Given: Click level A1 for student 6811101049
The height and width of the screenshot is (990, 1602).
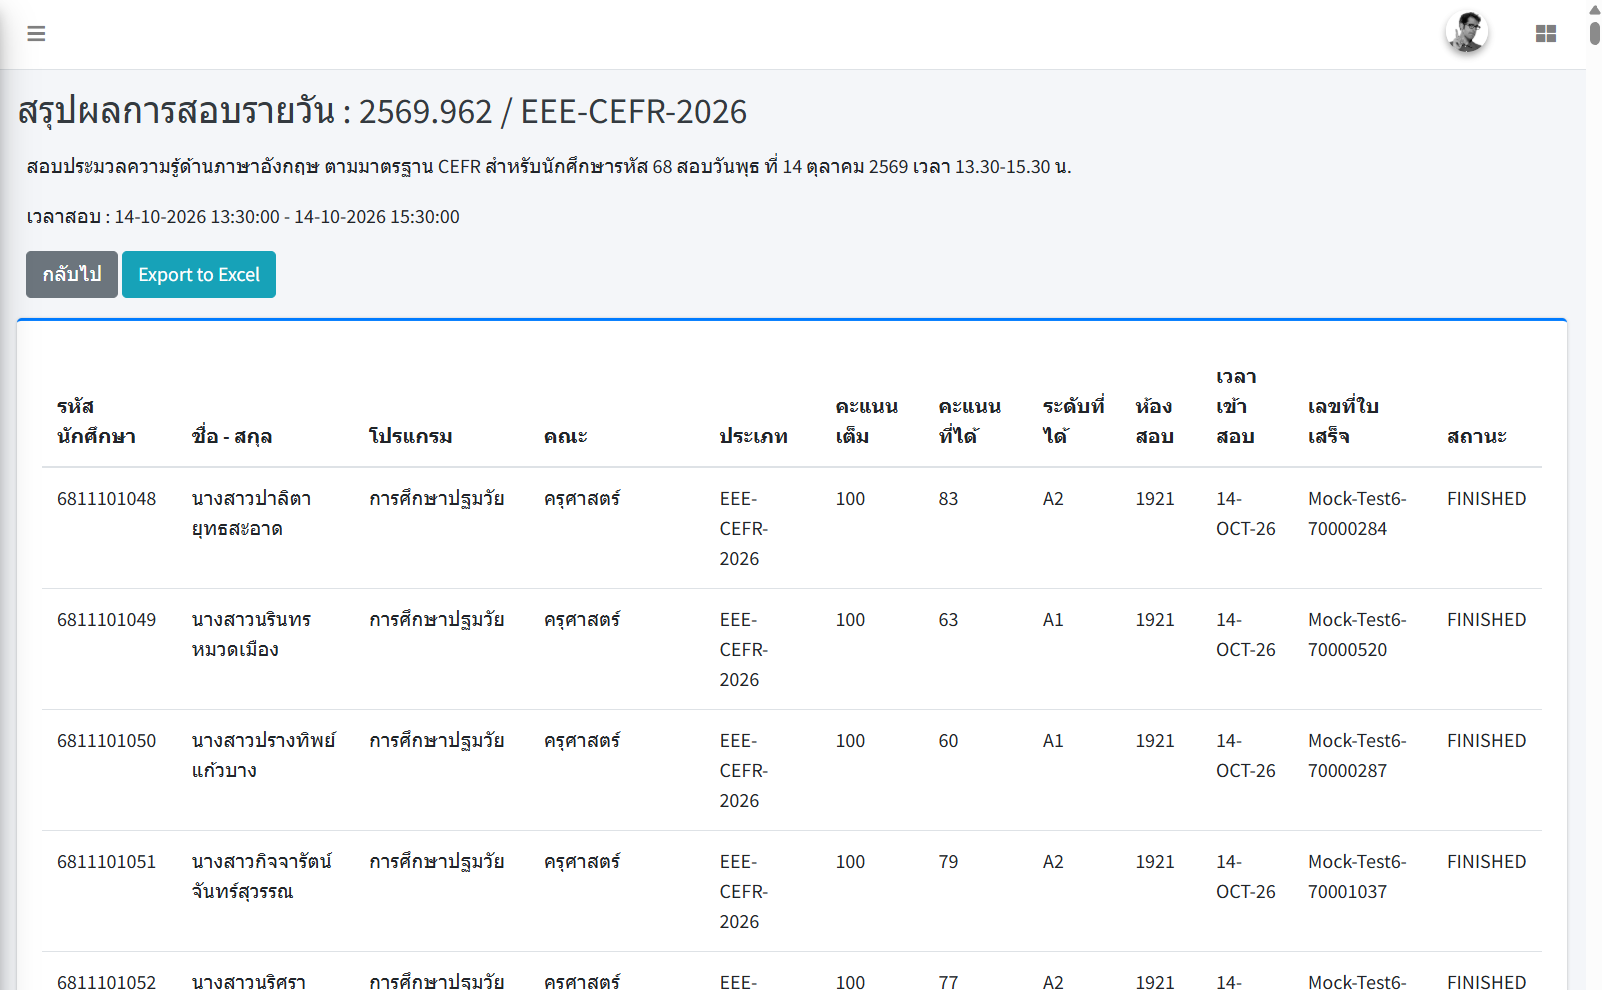Looking at the screenshot, I should 1053,619.
